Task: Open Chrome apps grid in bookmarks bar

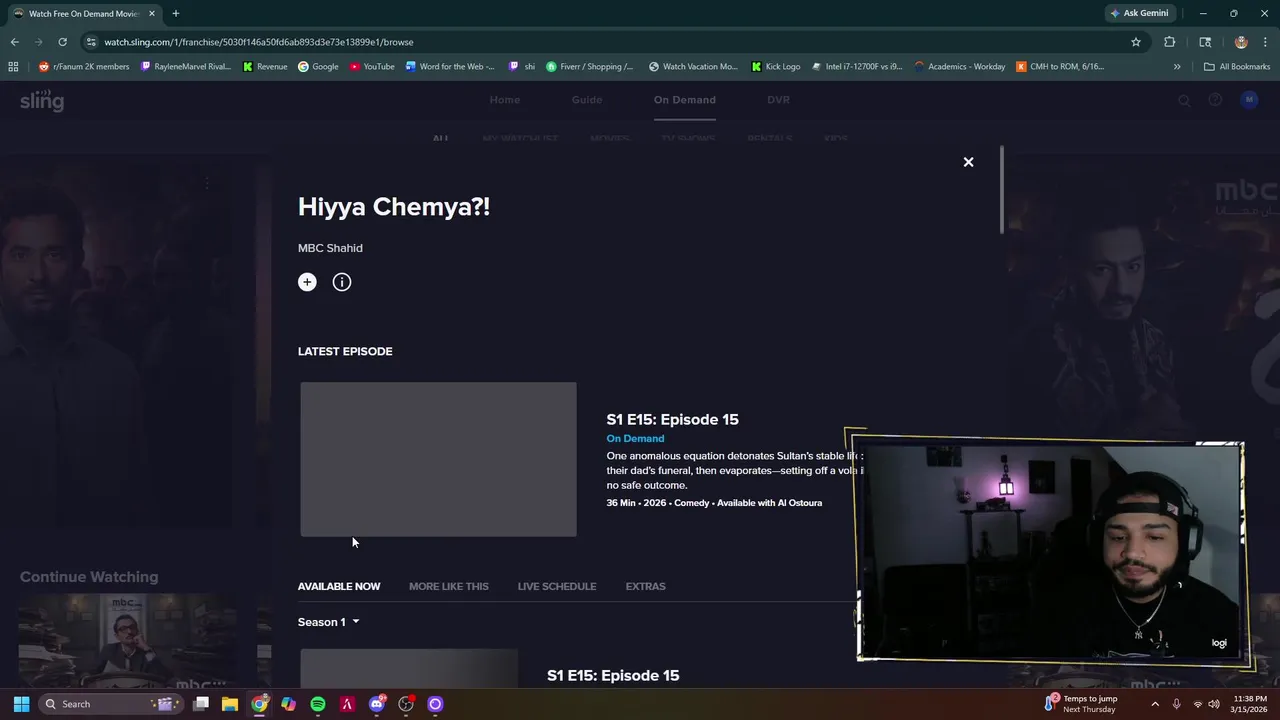Action: tap(13, 66)
